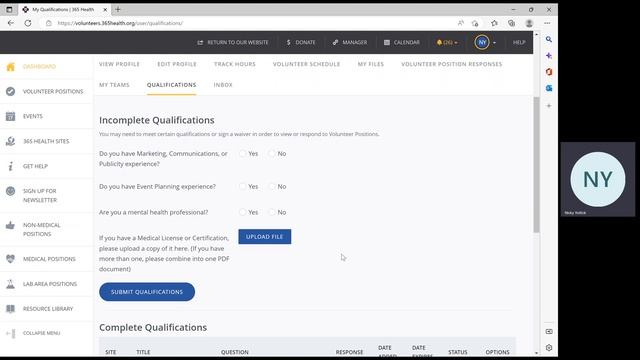Select No for Marketing, Communications experience
Screen dimensions: 640x360
pos(272,153)
